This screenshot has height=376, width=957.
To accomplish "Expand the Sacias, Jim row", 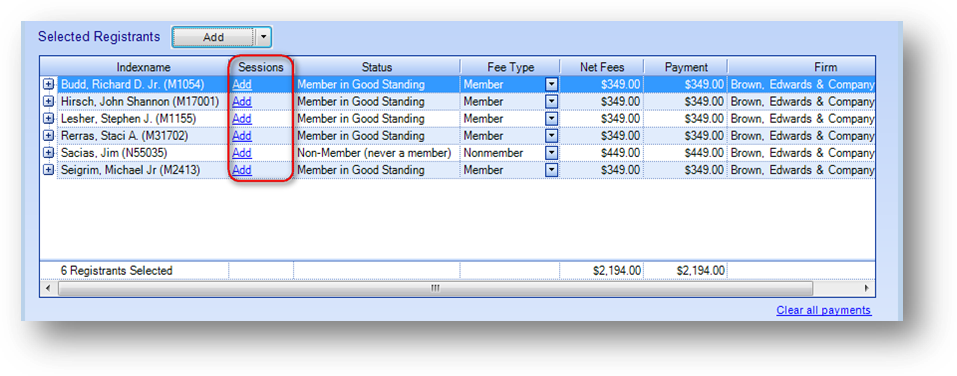I will pos(49,153).
